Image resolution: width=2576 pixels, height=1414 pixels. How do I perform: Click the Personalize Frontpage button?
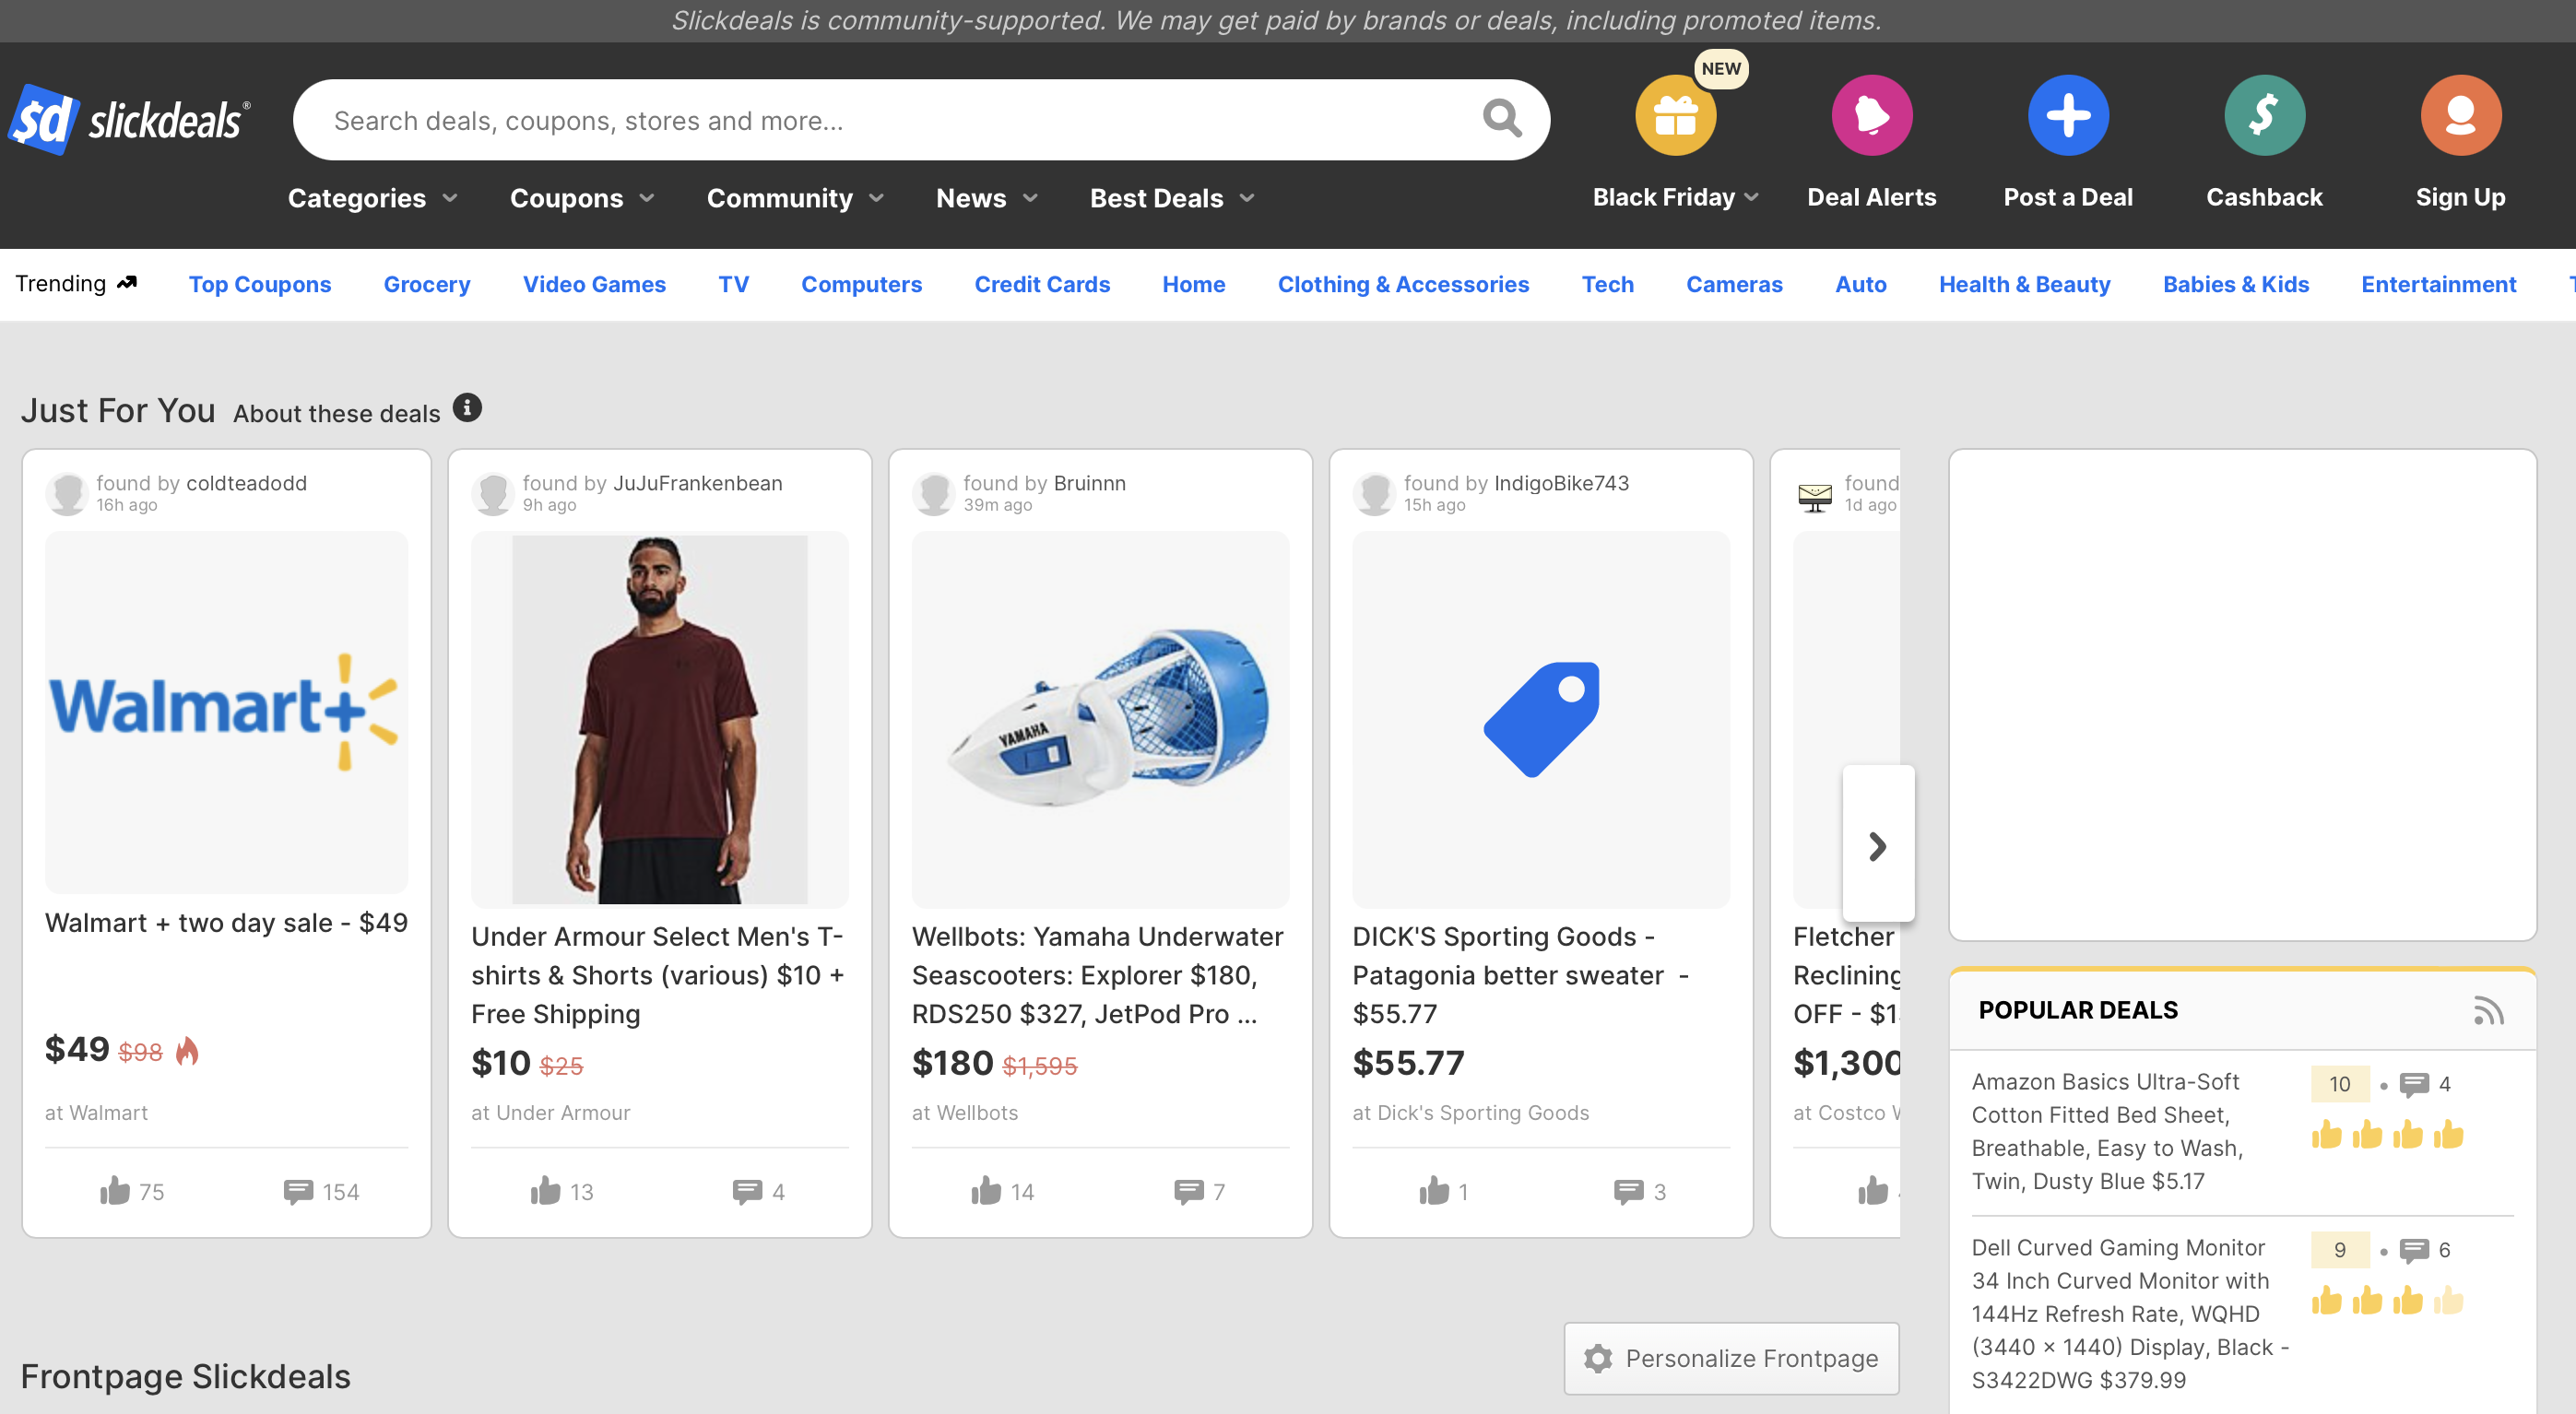coord(1731,1358)
